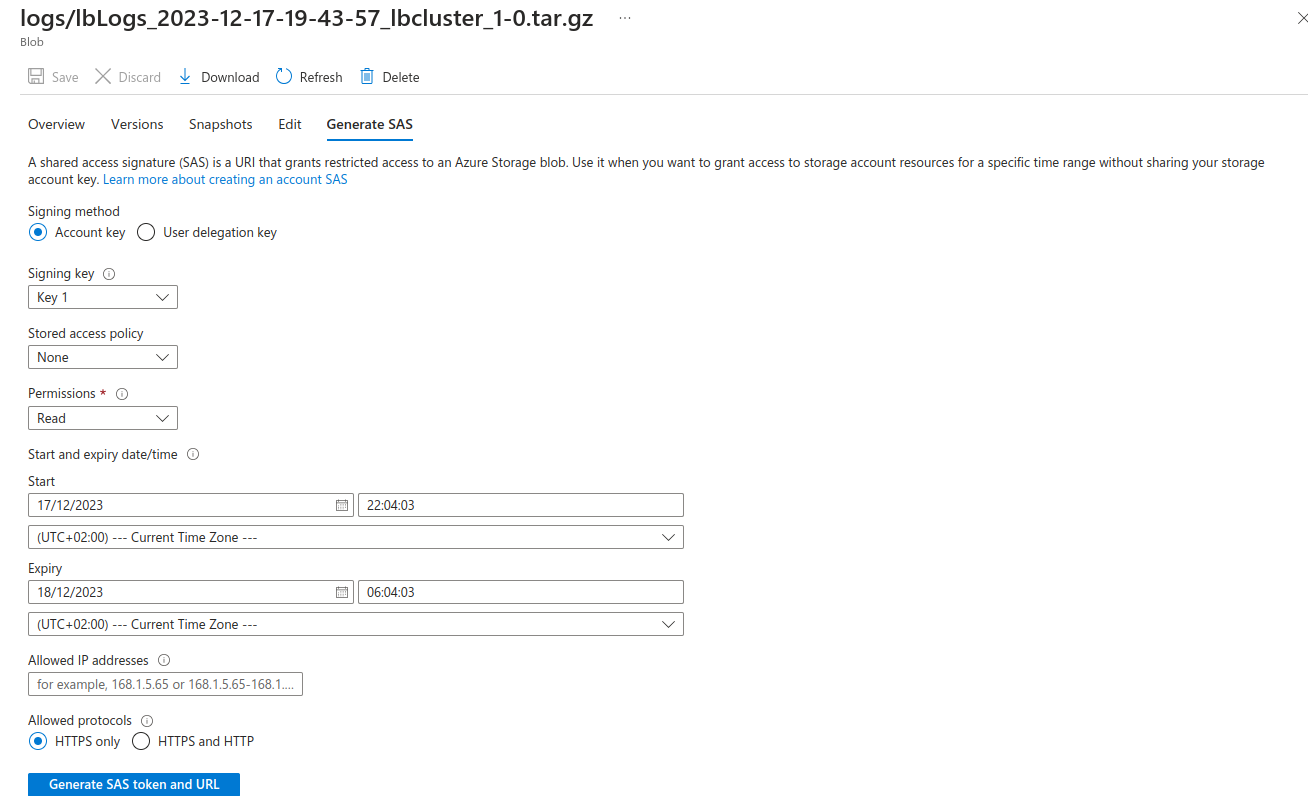
Task: Expand the Start time zone dropdown
Action: pos(356,537)
